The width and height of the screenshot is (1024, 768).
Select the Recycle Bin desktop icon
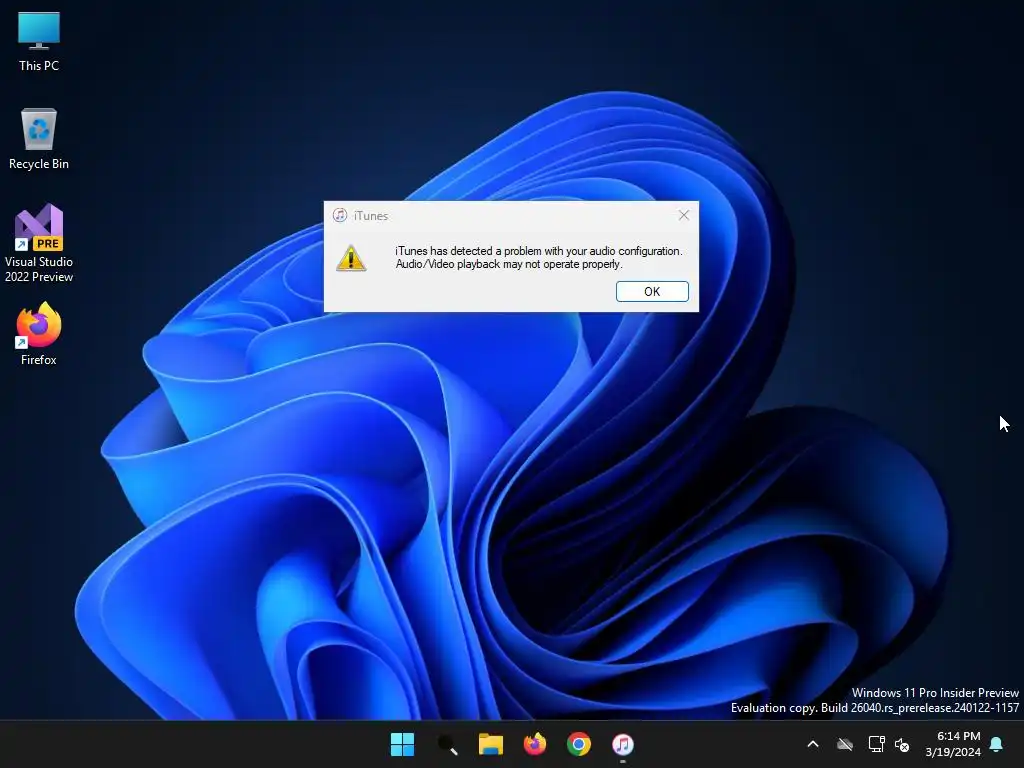coord(39,139)
